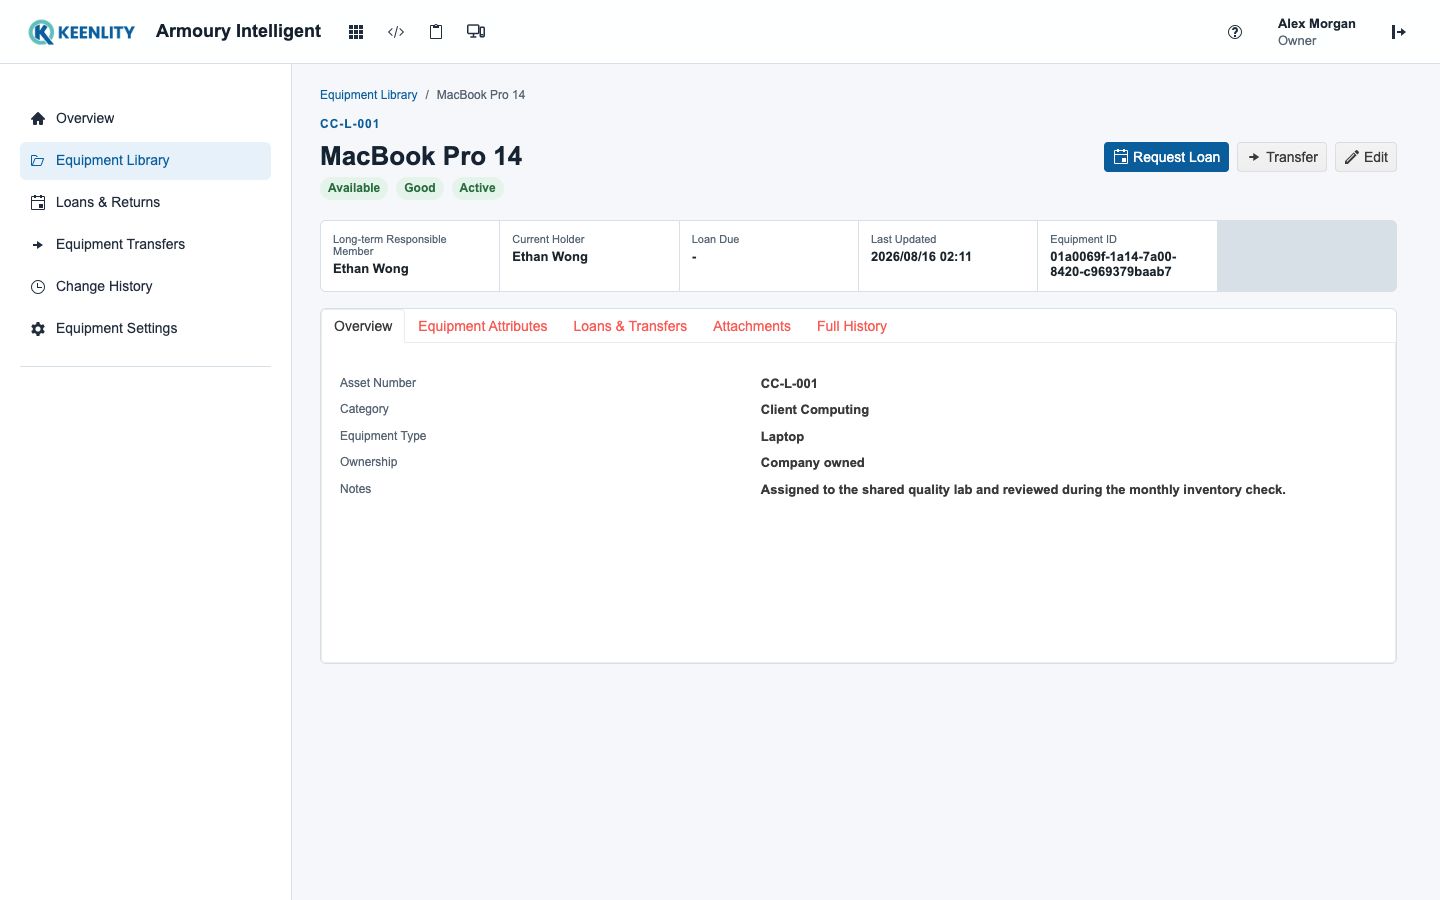Click the Asset Number value CC-L-001

(789, 384)
